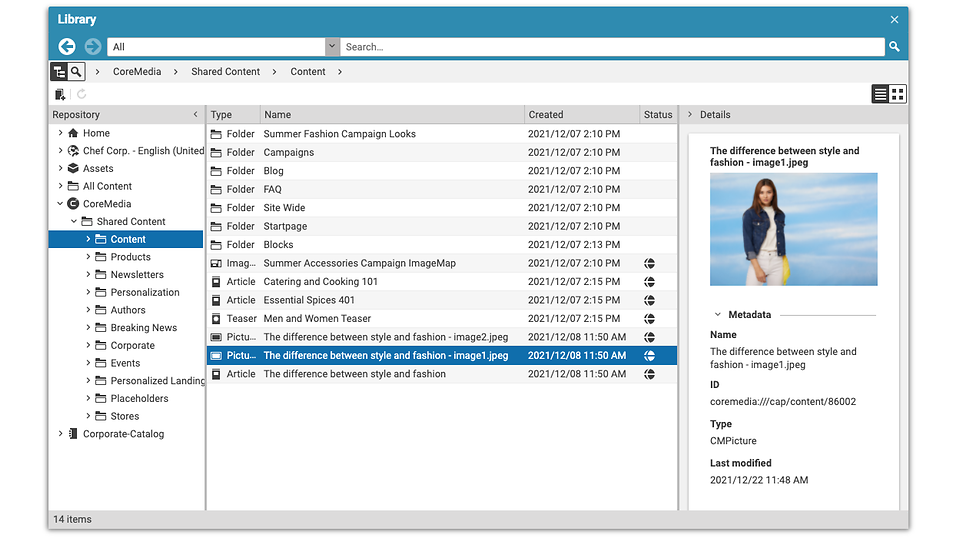Expand the Assets tree node
Viewport: 960px width, 540px height.
[x=60, y=168]
